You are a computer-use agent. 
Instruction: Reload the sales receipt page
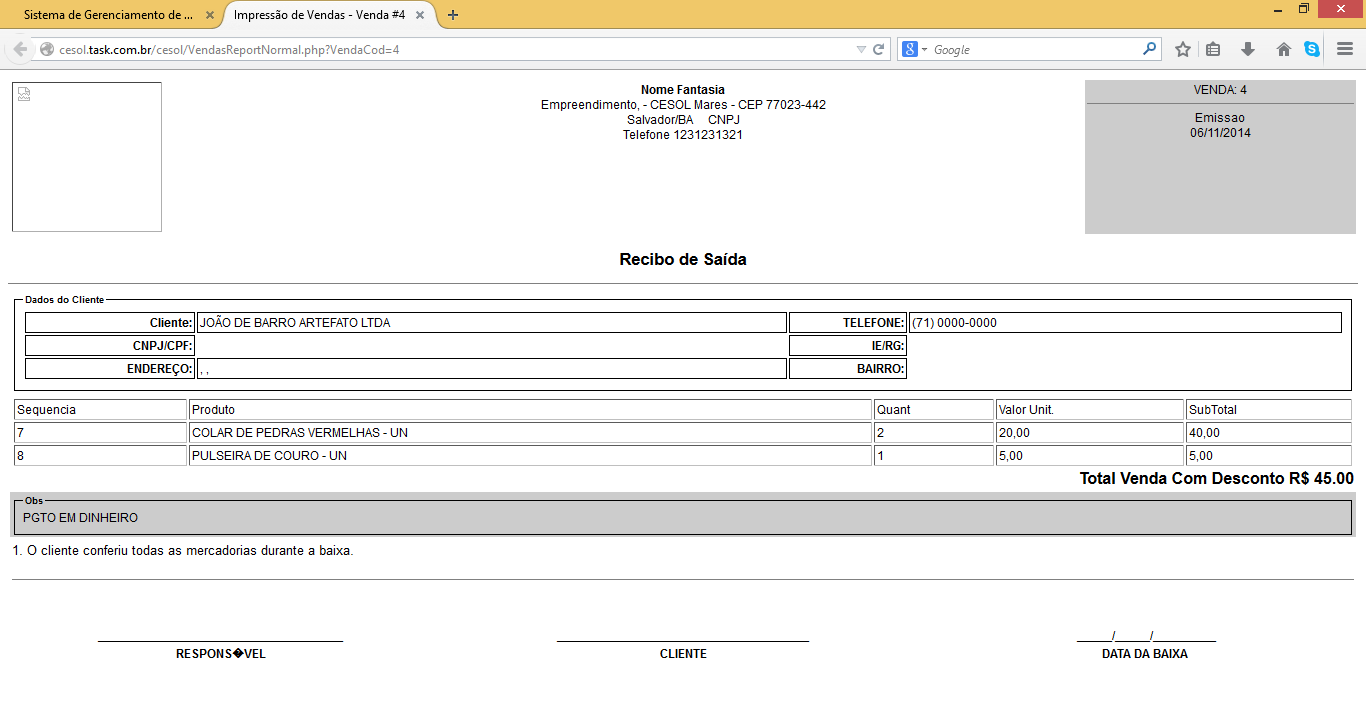pyautogui.click(x=879, y=49)
